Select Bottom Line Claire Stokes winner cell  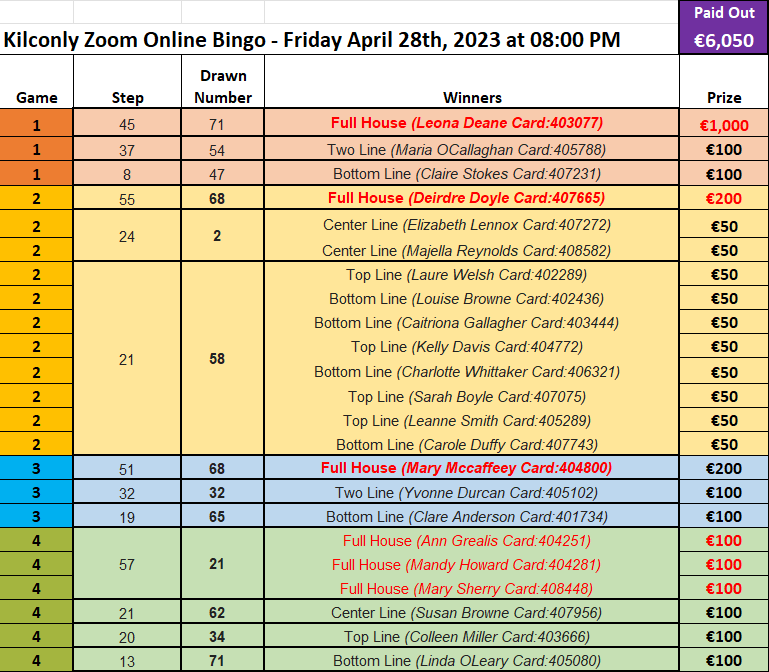tap(472, 174)
